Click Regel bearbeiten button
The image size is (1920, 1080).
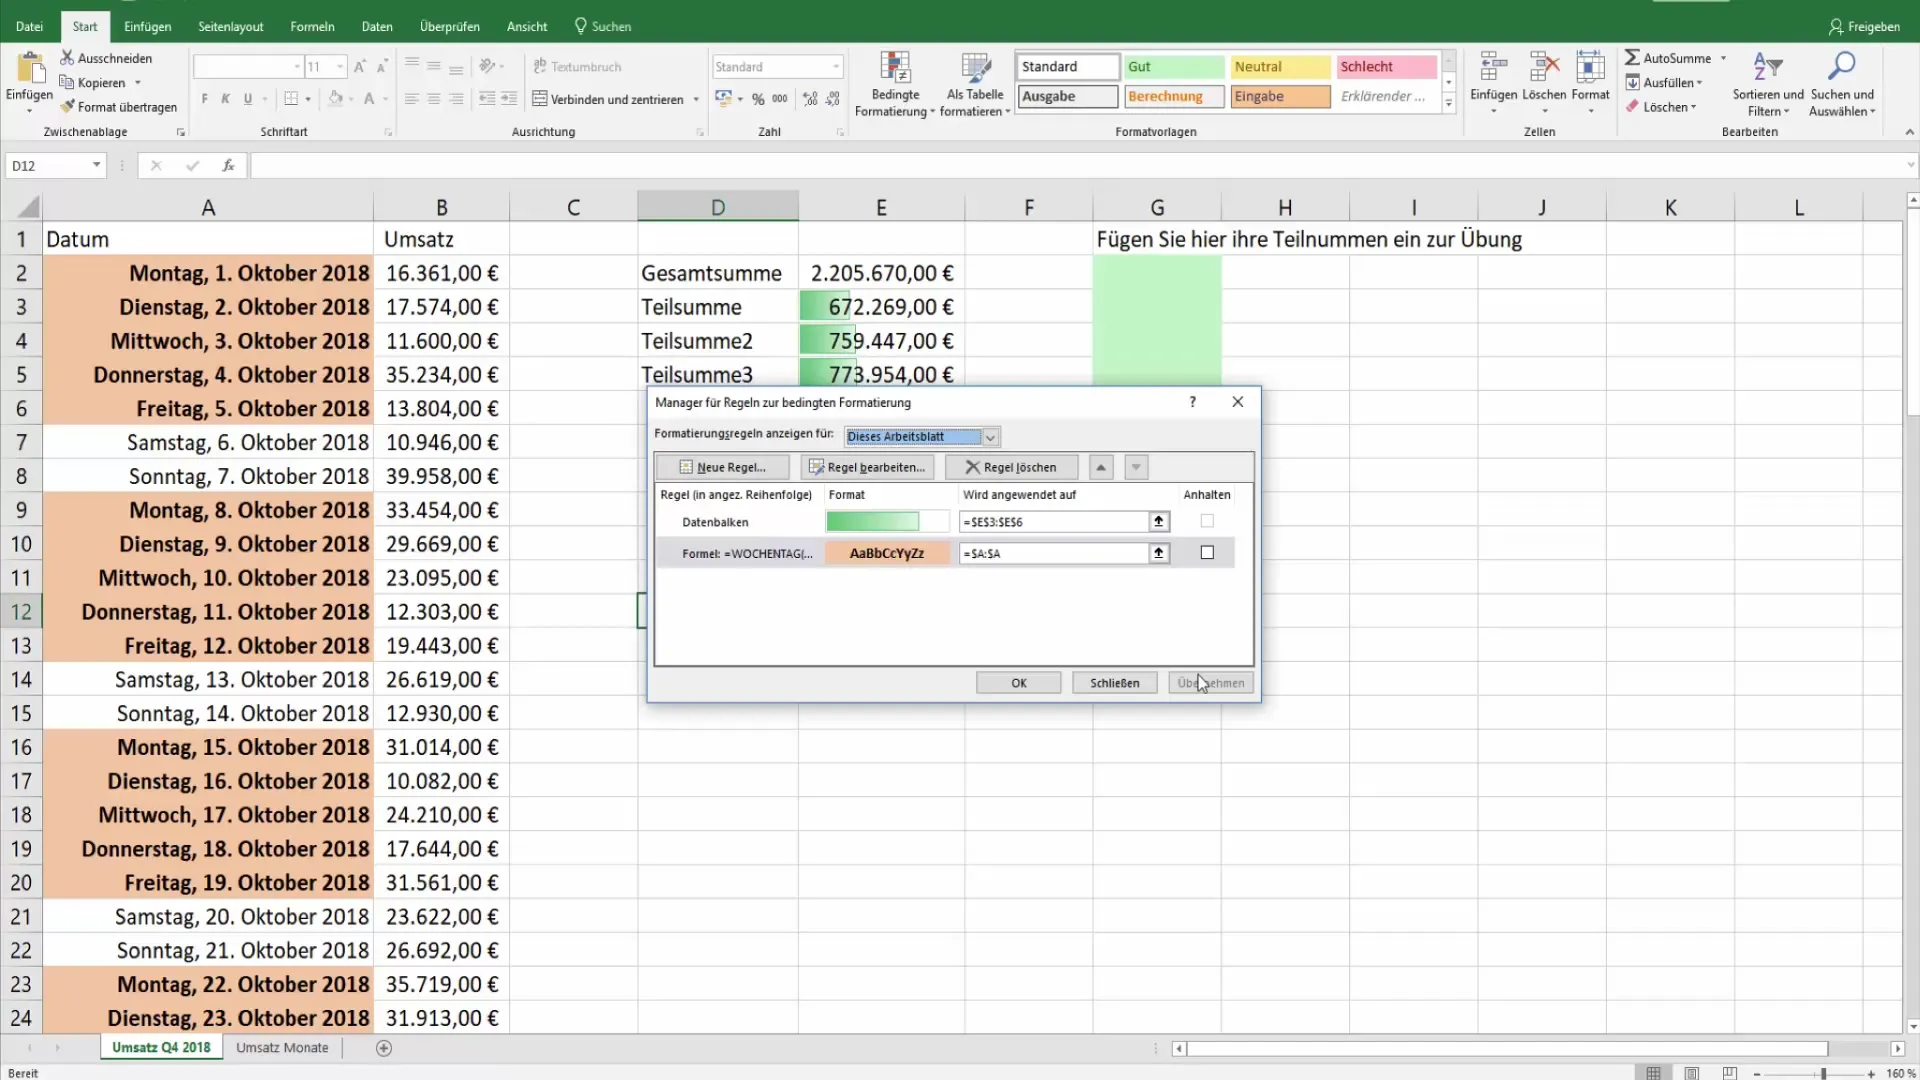[867, 467]
